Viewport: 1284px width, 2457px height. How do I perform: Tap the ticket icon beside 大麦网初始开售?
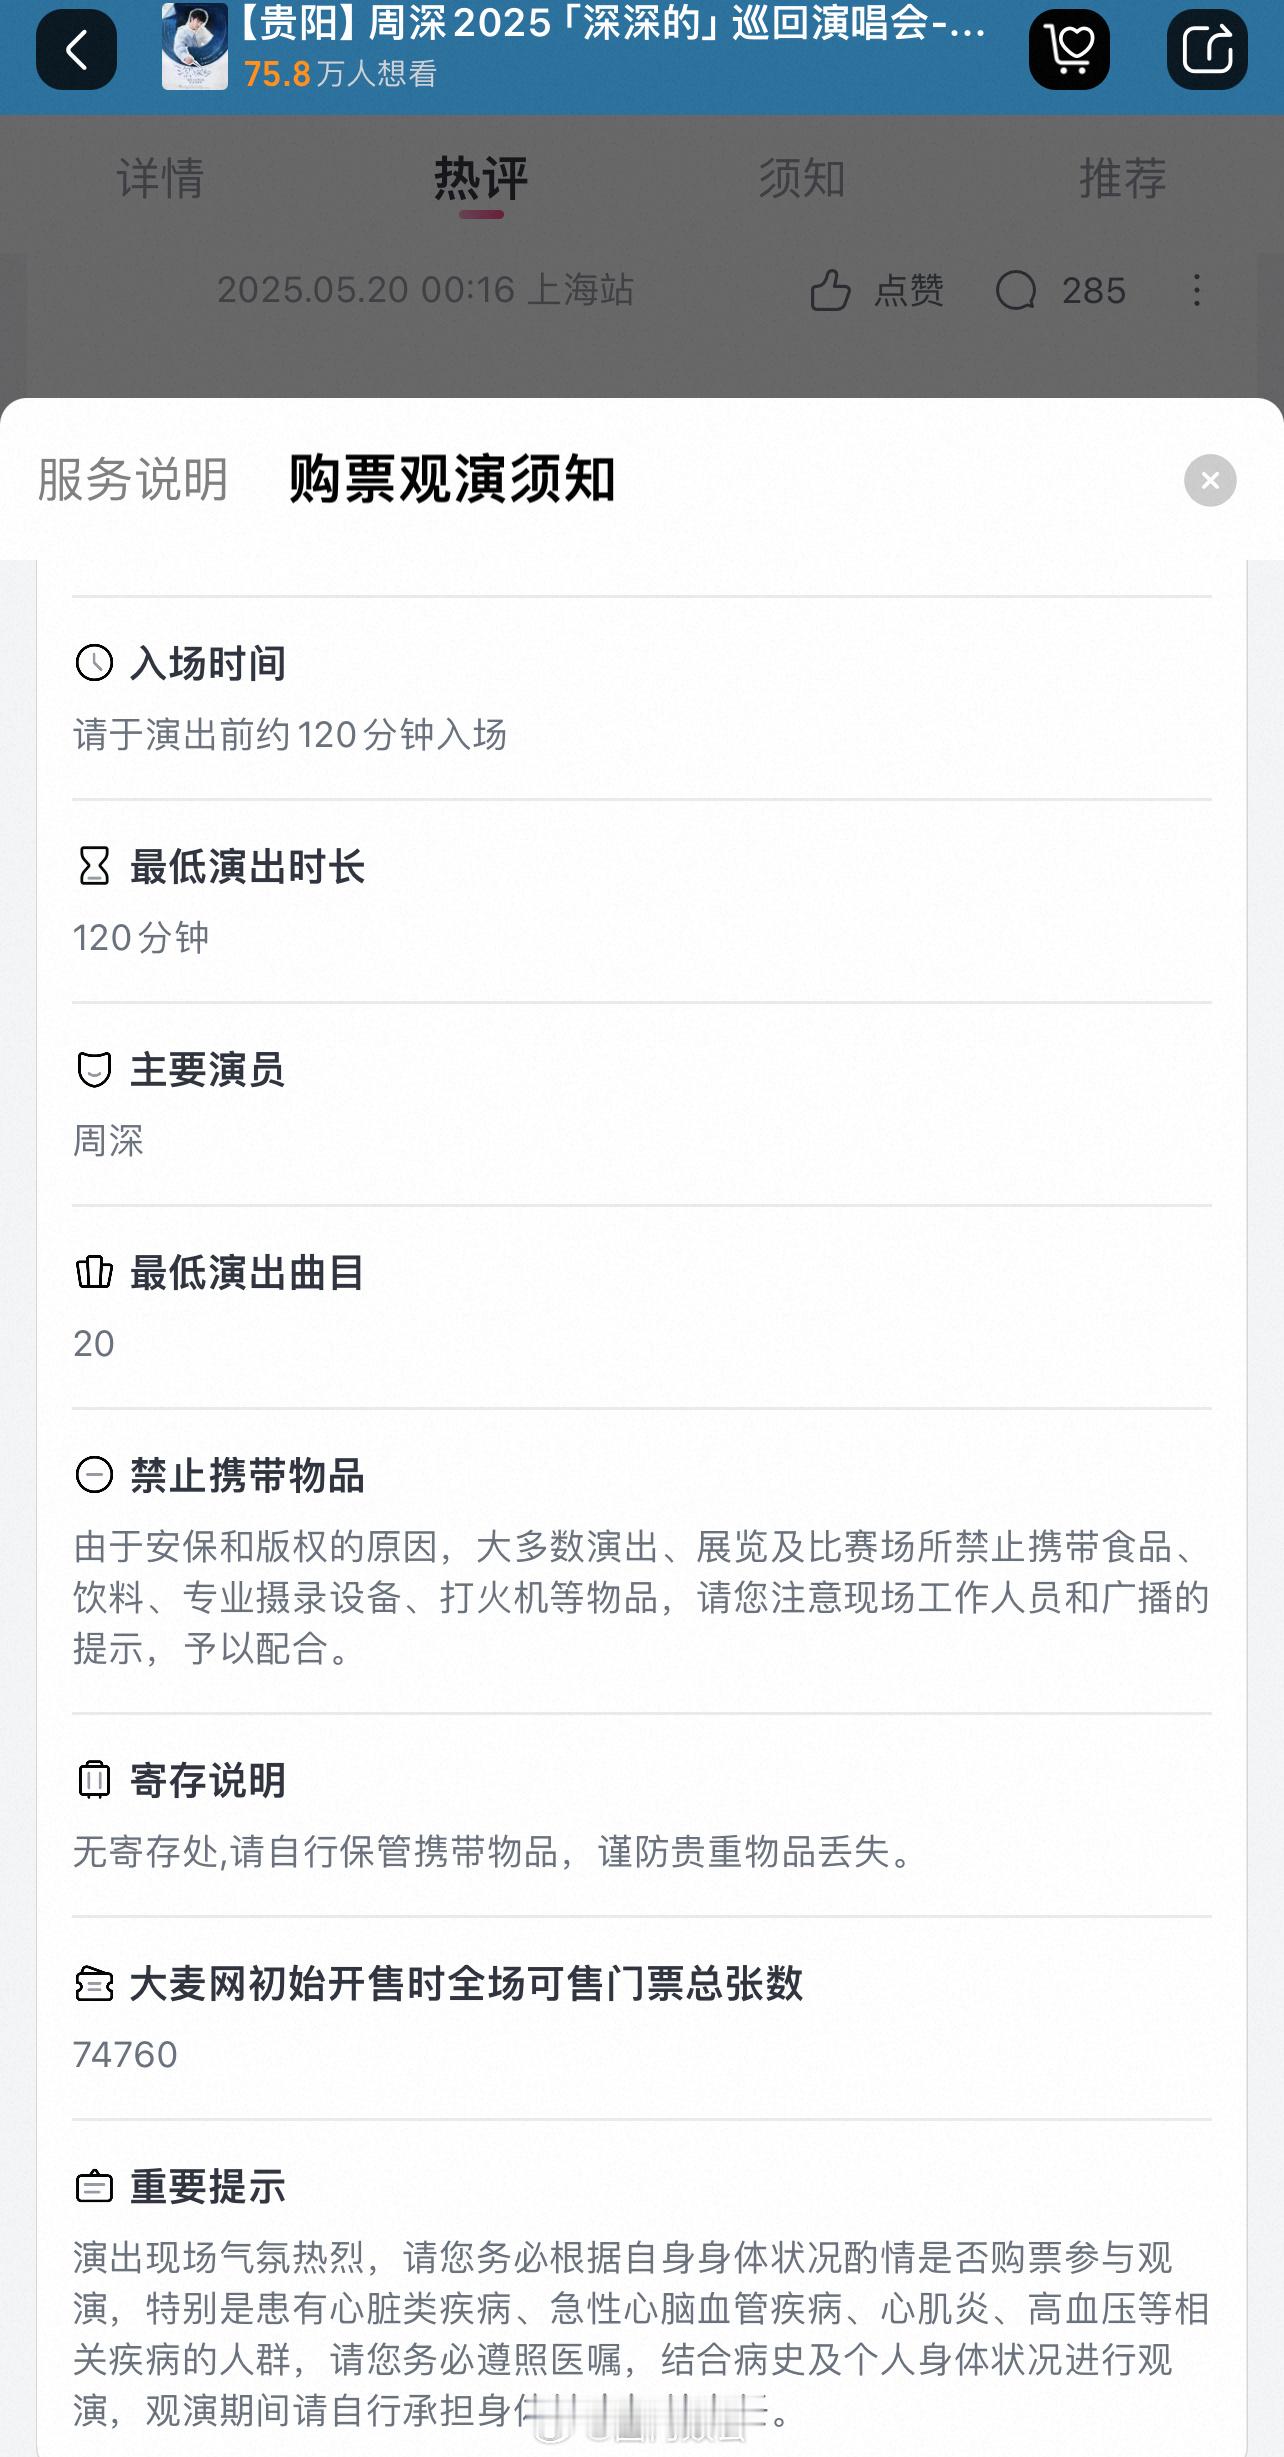[94, 1984]
